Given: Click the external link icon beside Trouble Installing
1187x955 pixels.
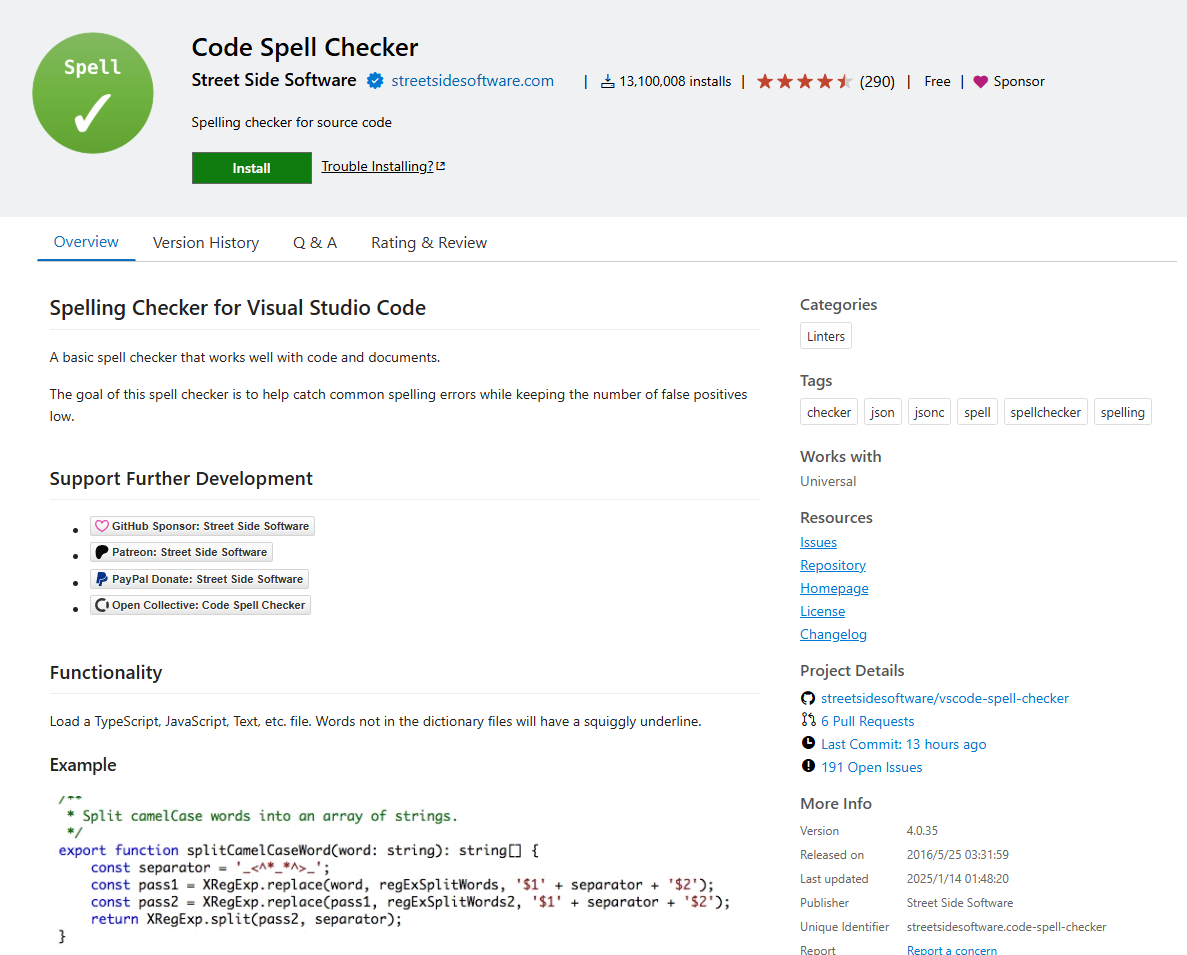Looking at the screenshot, I should tap(441, 166).
